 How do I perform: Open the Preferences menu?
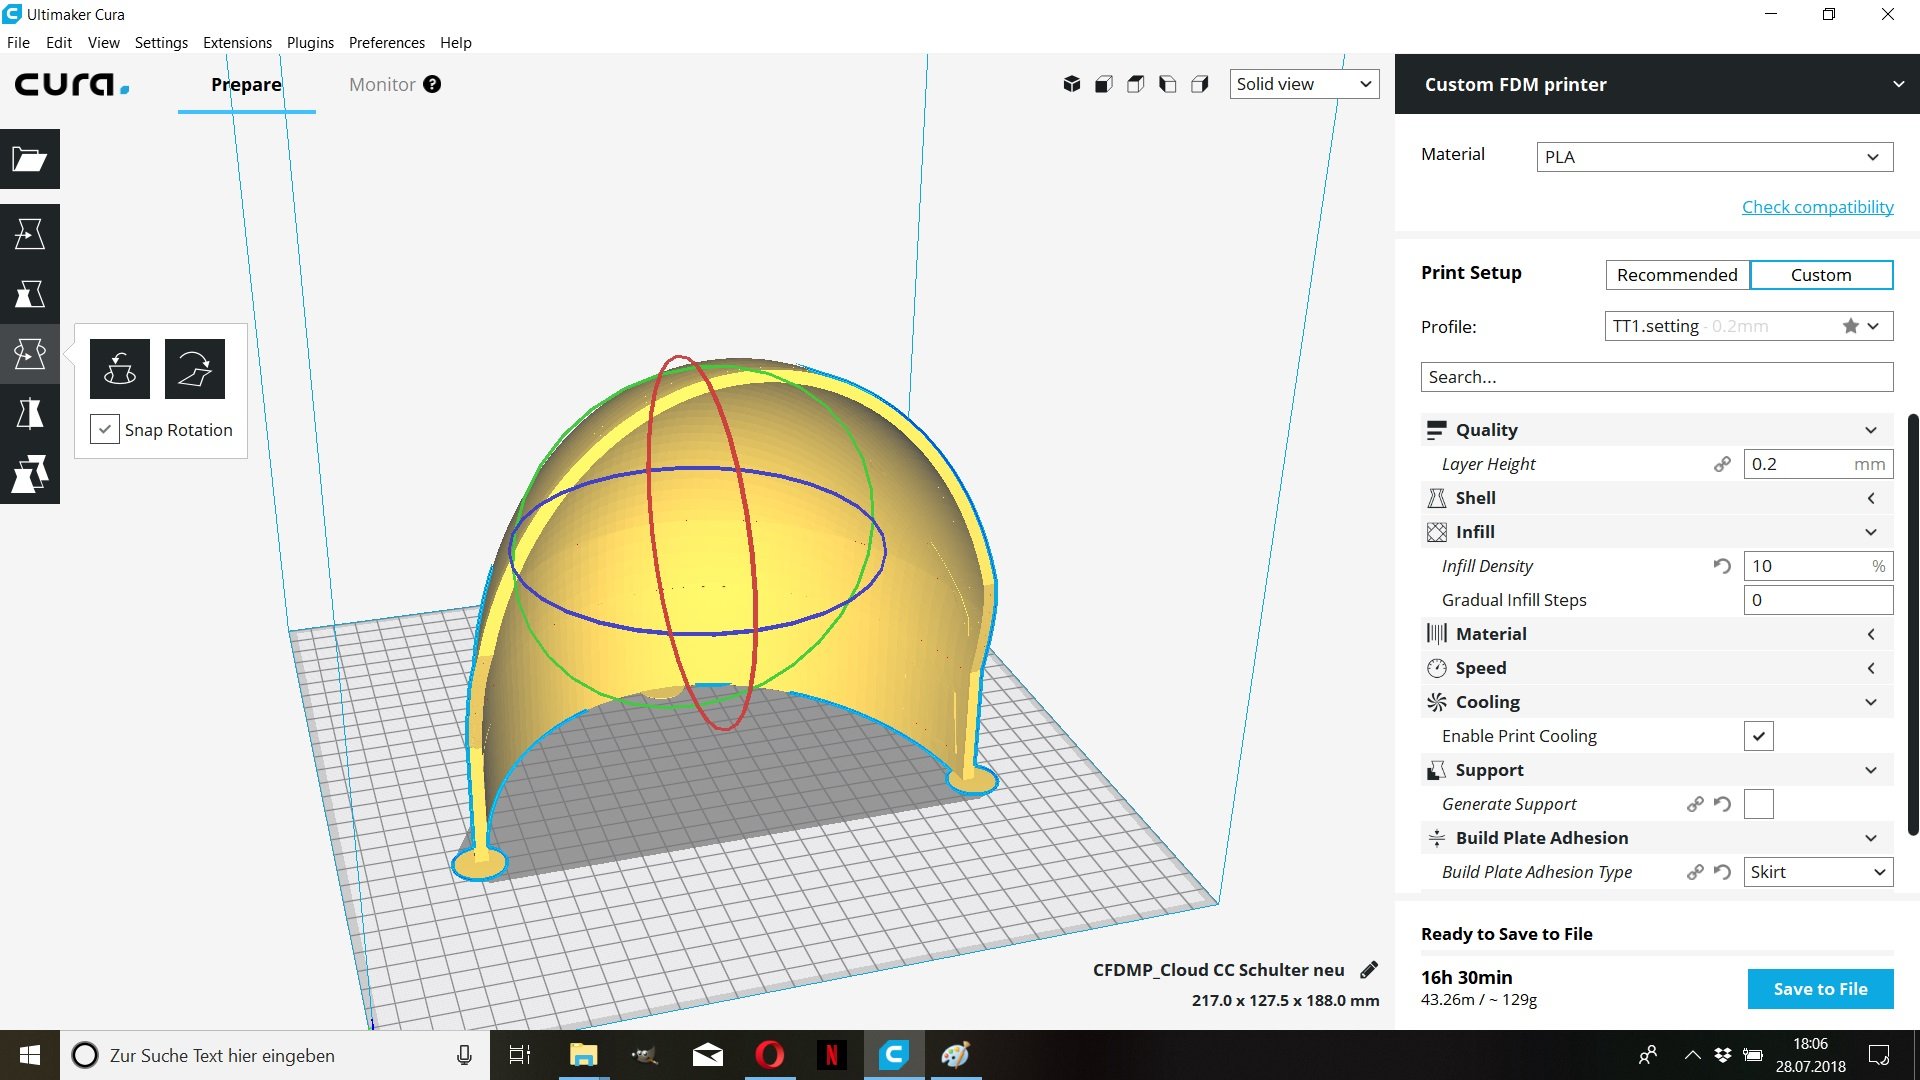click(387, 43)
